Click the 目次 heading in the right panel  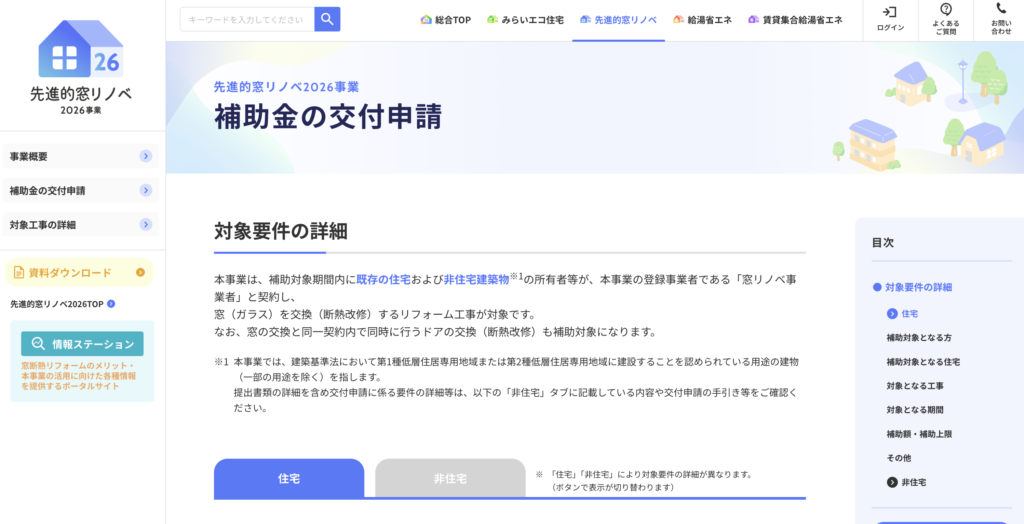883,242
